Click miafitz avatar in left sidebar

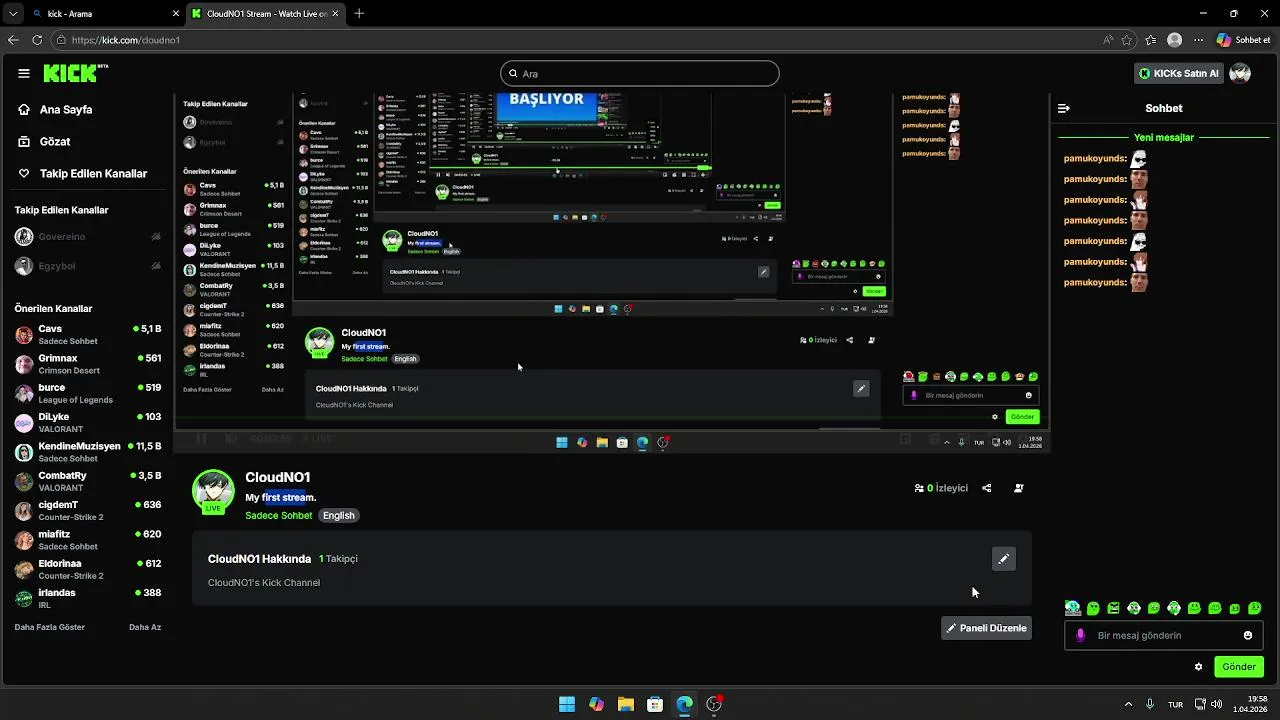pos(24,540)
